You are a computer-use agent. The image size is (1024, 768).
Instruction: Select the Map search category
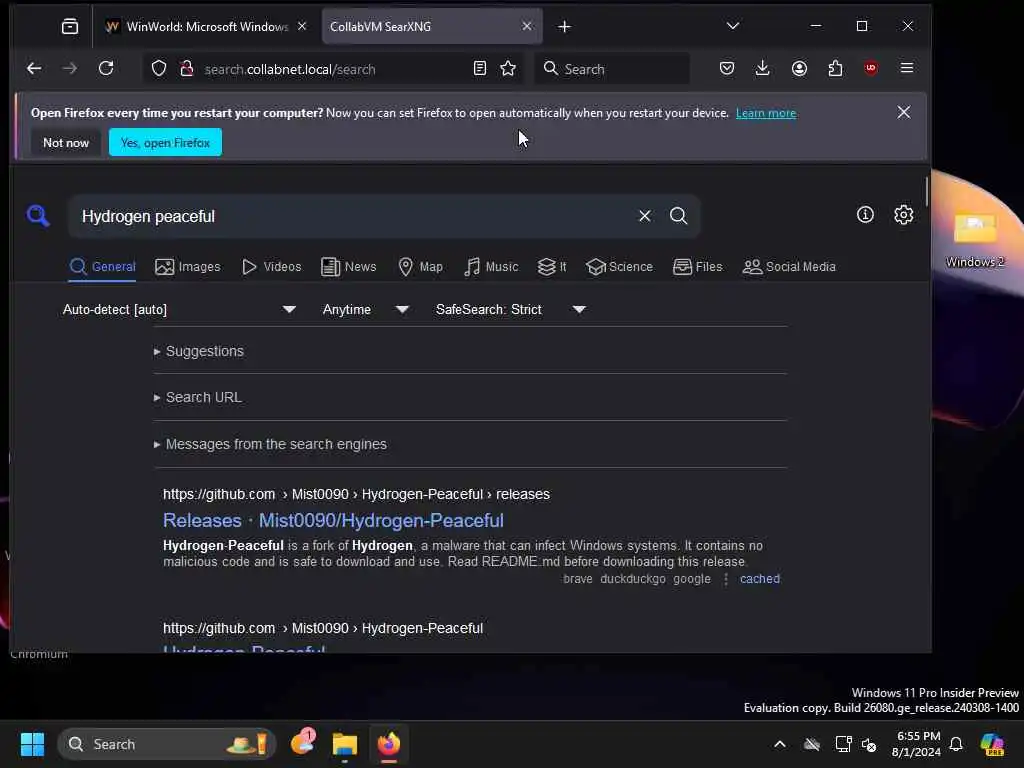[421, 266]
